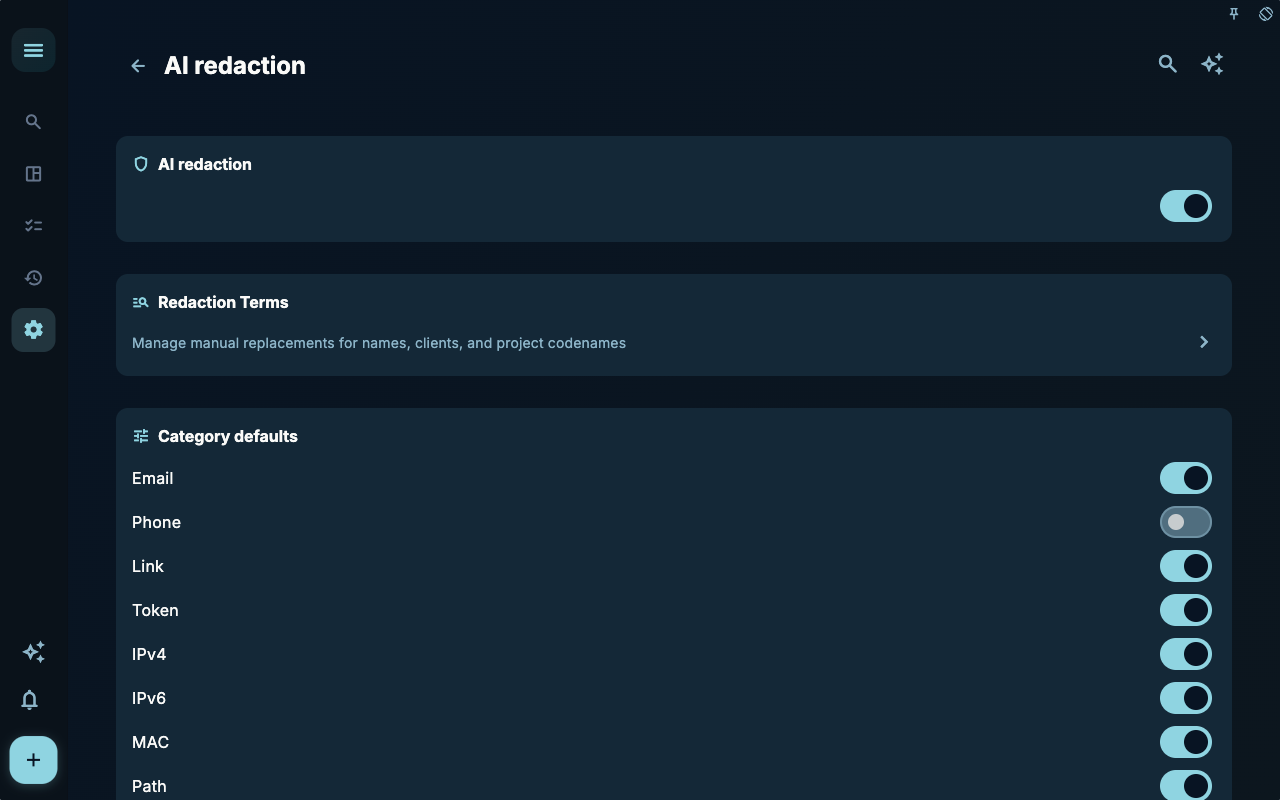The image size is (1280, 800).
Task: Click the pin icon in the title bar
Action: pyautogui.click(x=1234, y=14)
